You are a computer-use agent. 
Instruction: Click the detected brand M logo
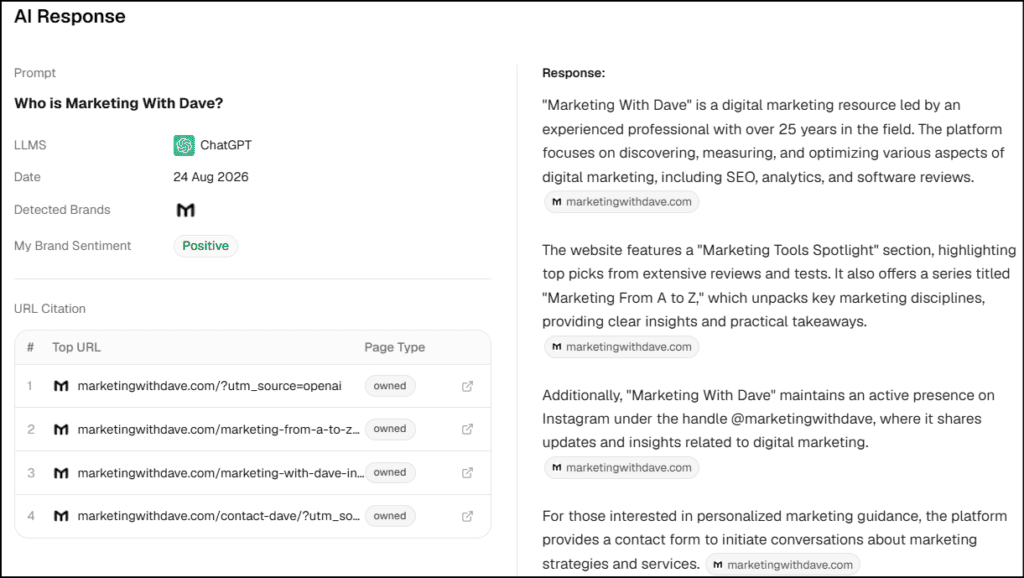[186, 210]
